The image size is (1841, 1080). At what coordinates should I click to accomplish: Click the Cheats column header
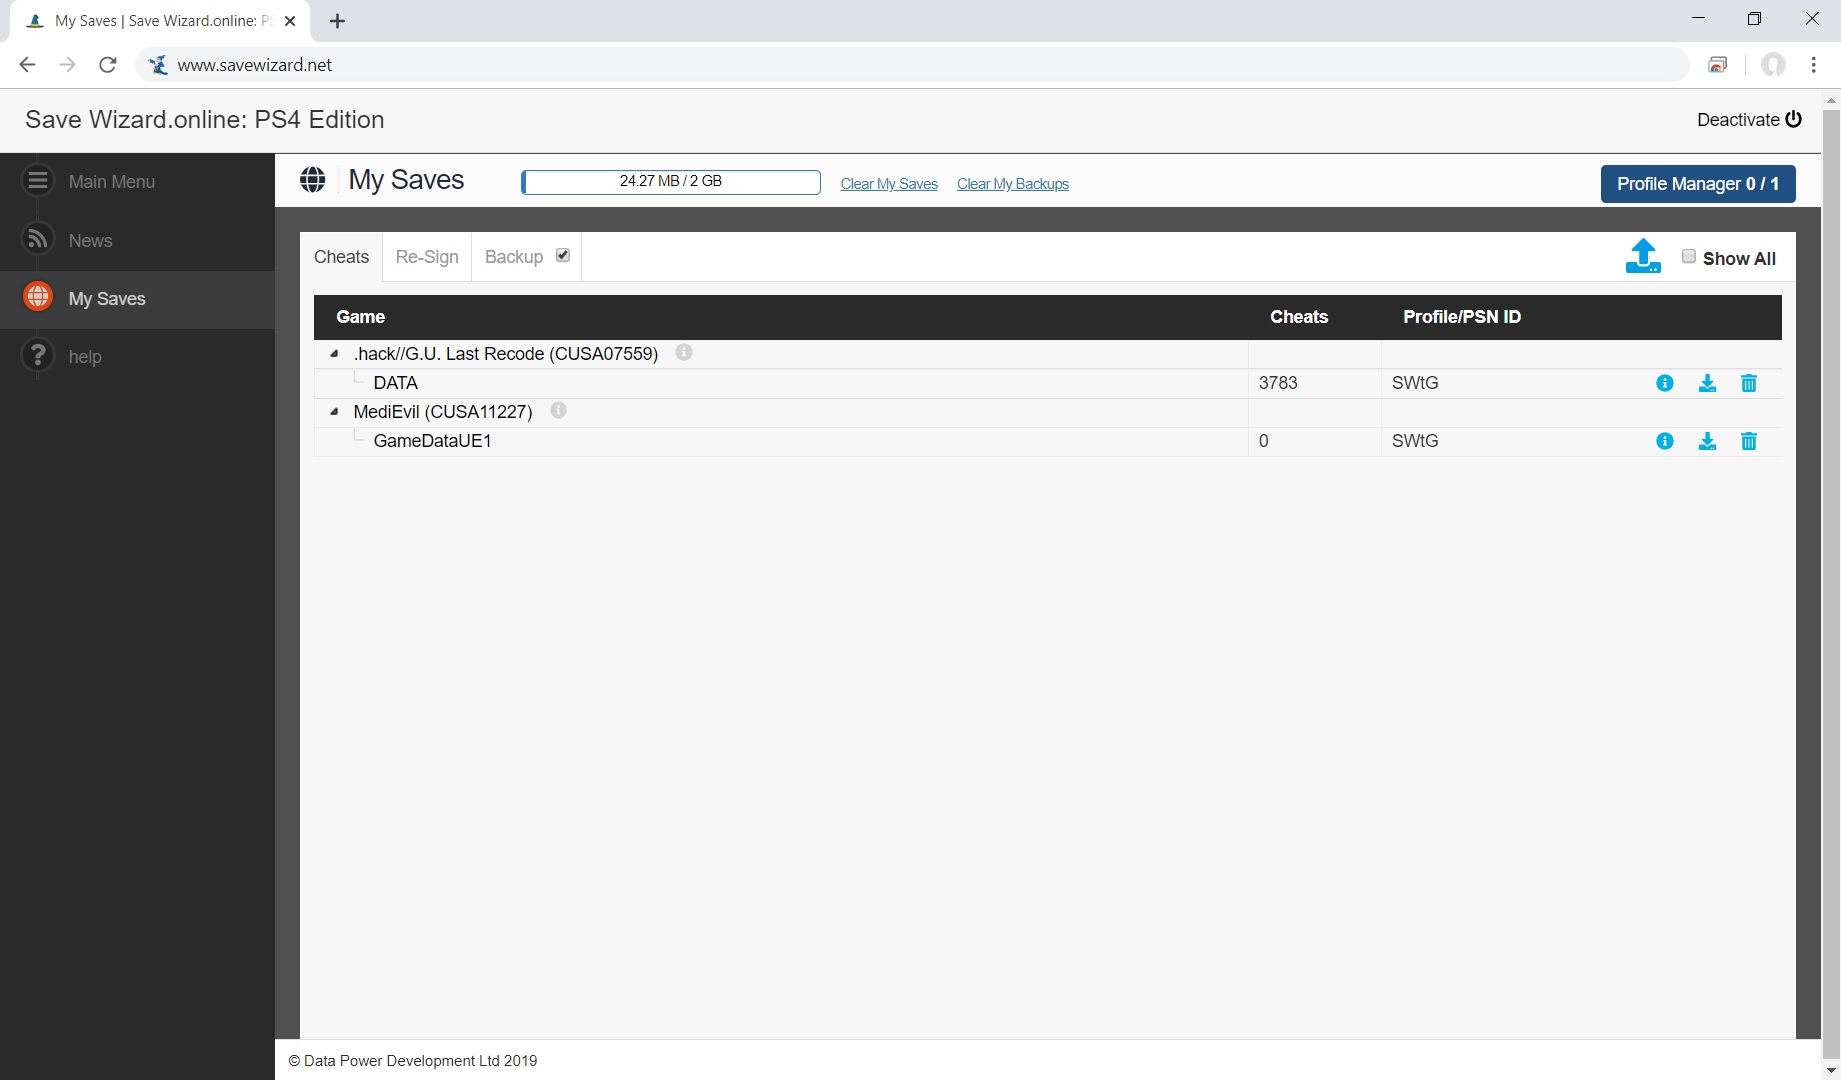1299,317
